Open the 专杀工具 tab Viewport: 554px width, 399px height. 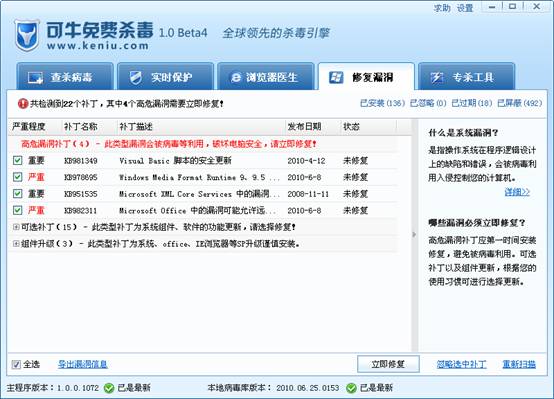pyautogui.click(x=466, y=77)
